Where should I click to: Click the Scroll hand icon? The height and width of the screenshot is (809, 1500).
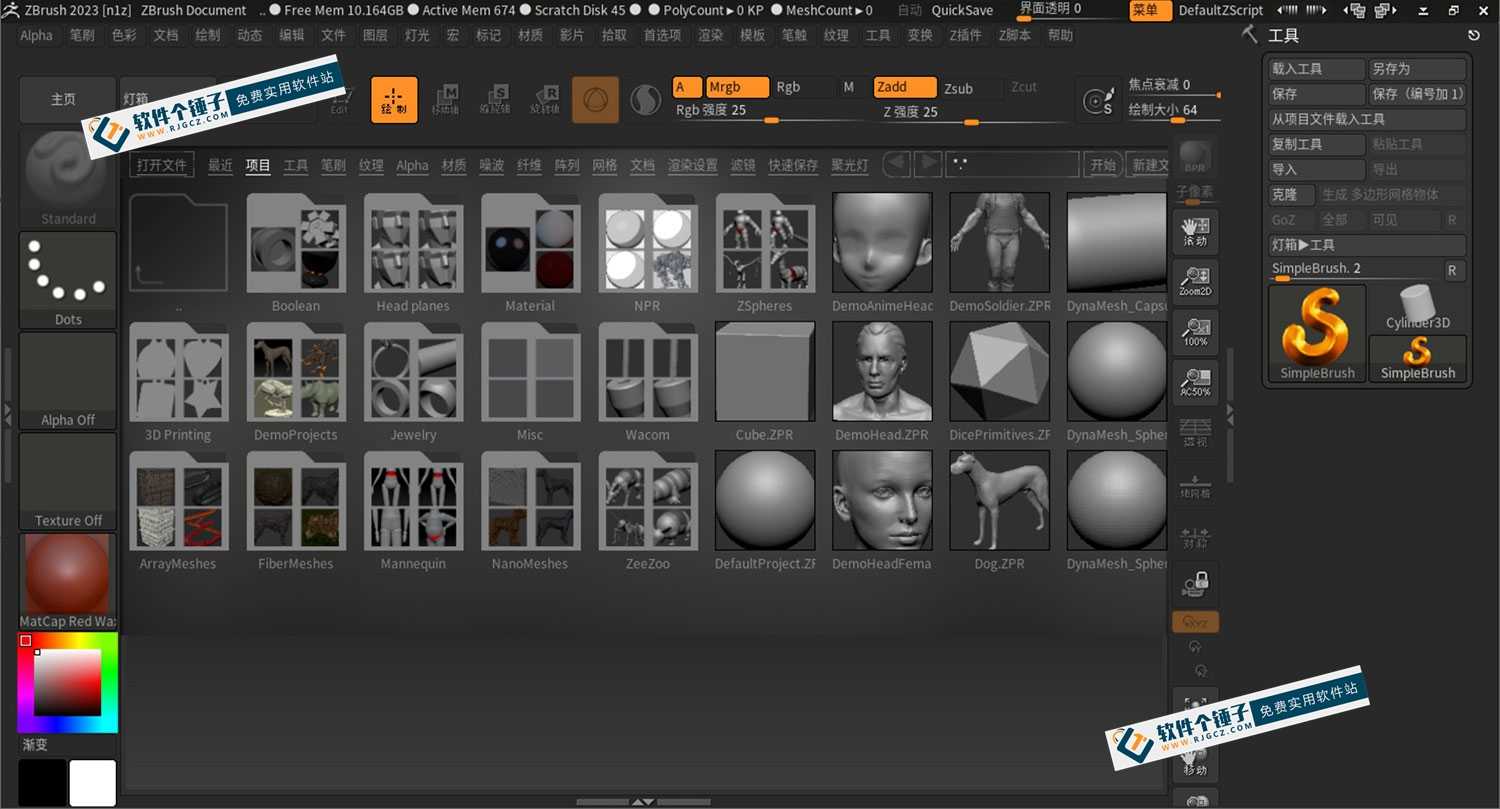pyautogui.click(x=1195, y=233)
